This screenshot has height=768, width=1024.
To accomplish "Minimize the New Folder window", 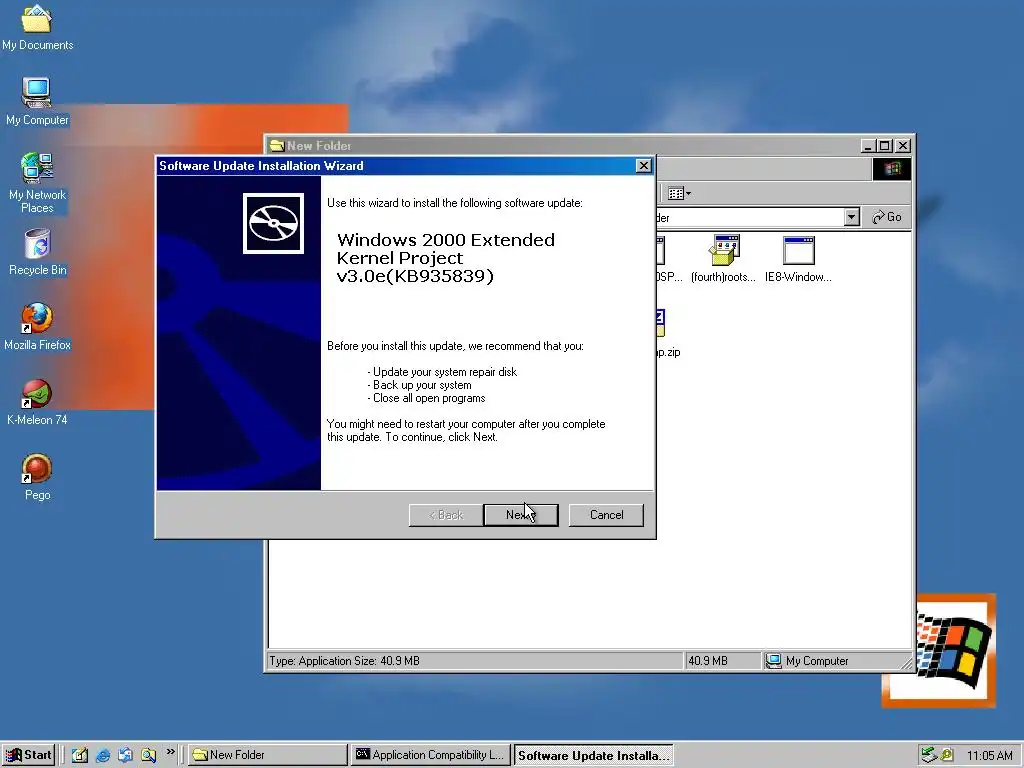I will (868, 146).
